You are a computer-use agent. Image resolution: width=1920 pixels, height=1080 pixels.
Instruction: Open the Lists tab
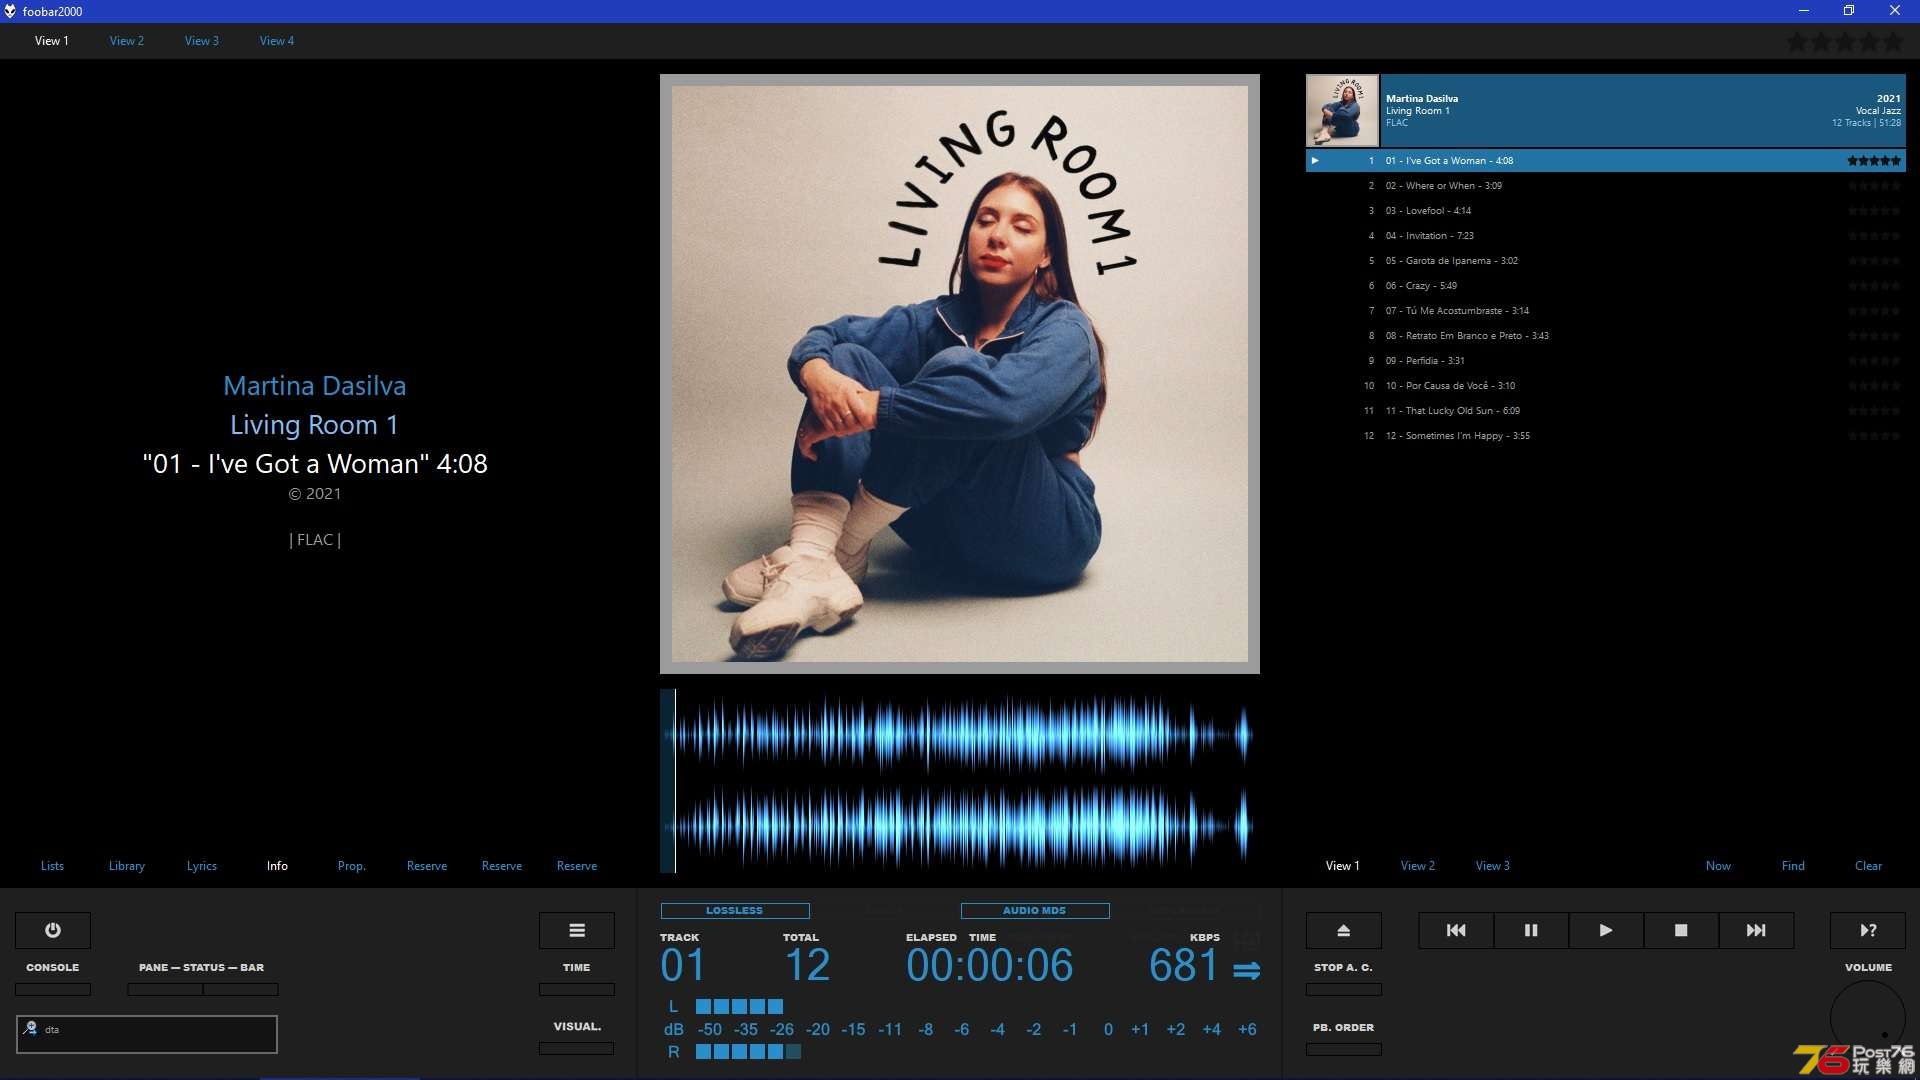coord(52,866)
